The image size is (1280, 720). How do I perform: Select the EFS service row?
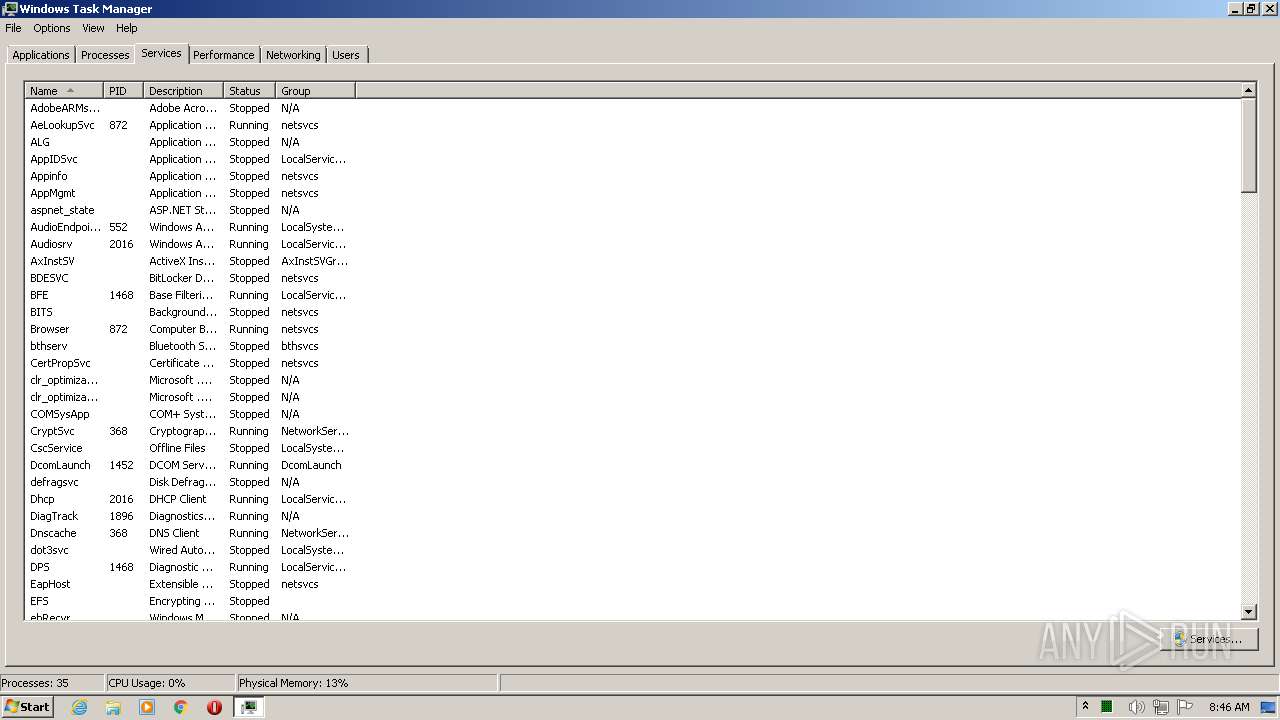[x=190, y=601]
